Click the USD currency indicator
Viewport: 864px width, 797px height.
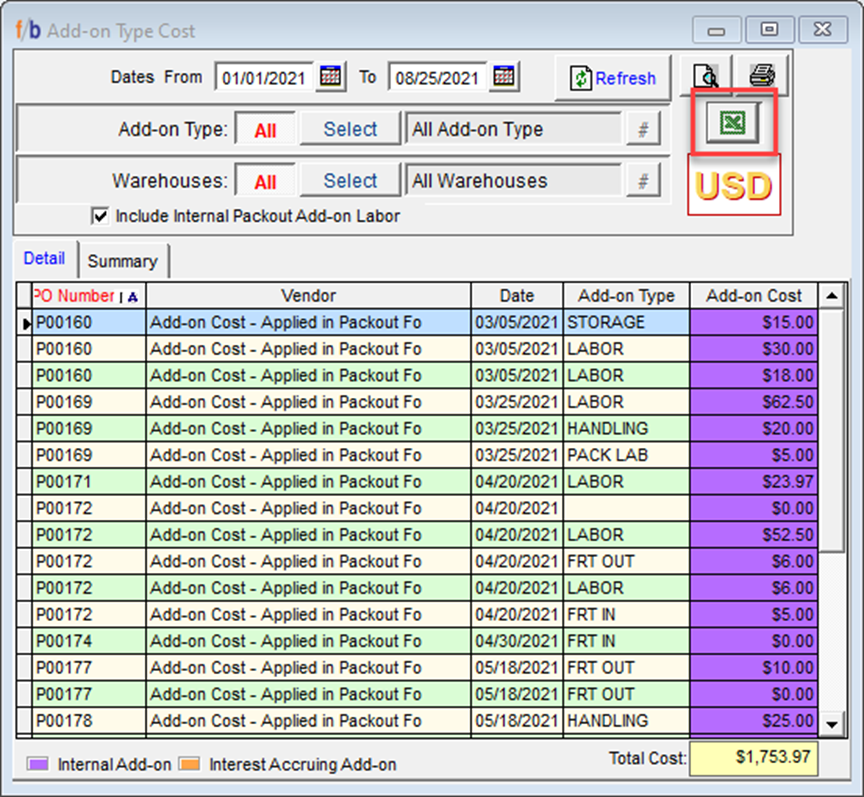[733, 186]
